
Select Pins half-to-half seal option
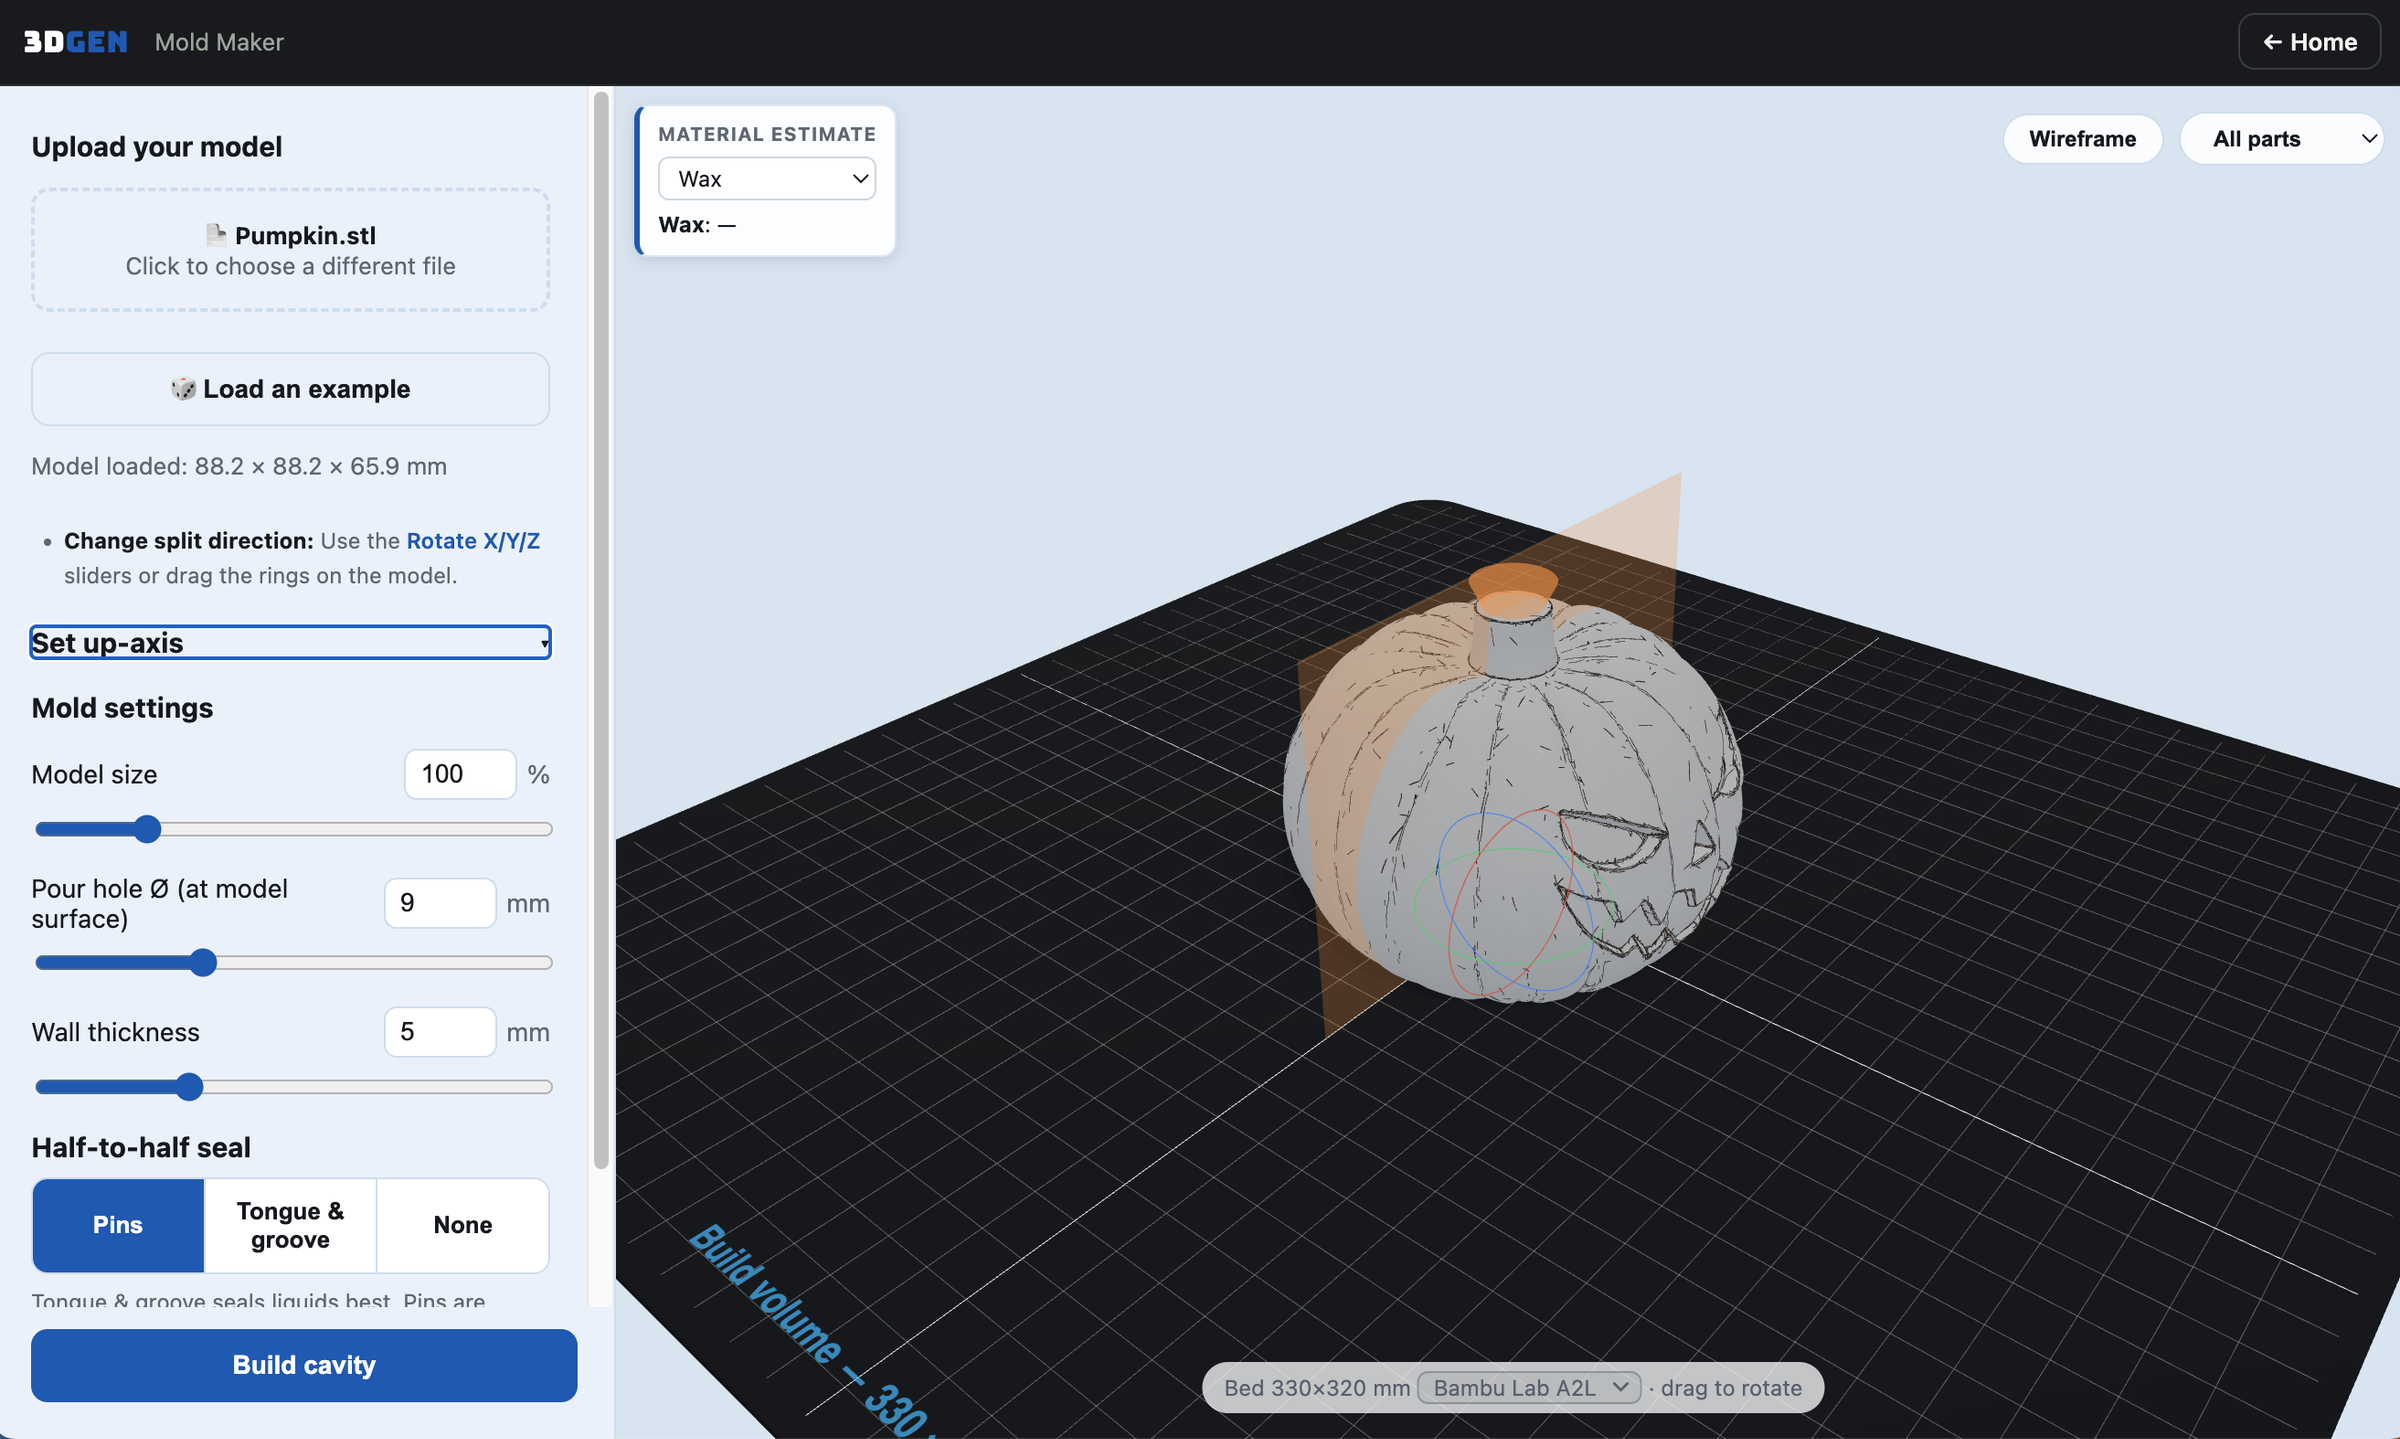tap(118, 1225)
